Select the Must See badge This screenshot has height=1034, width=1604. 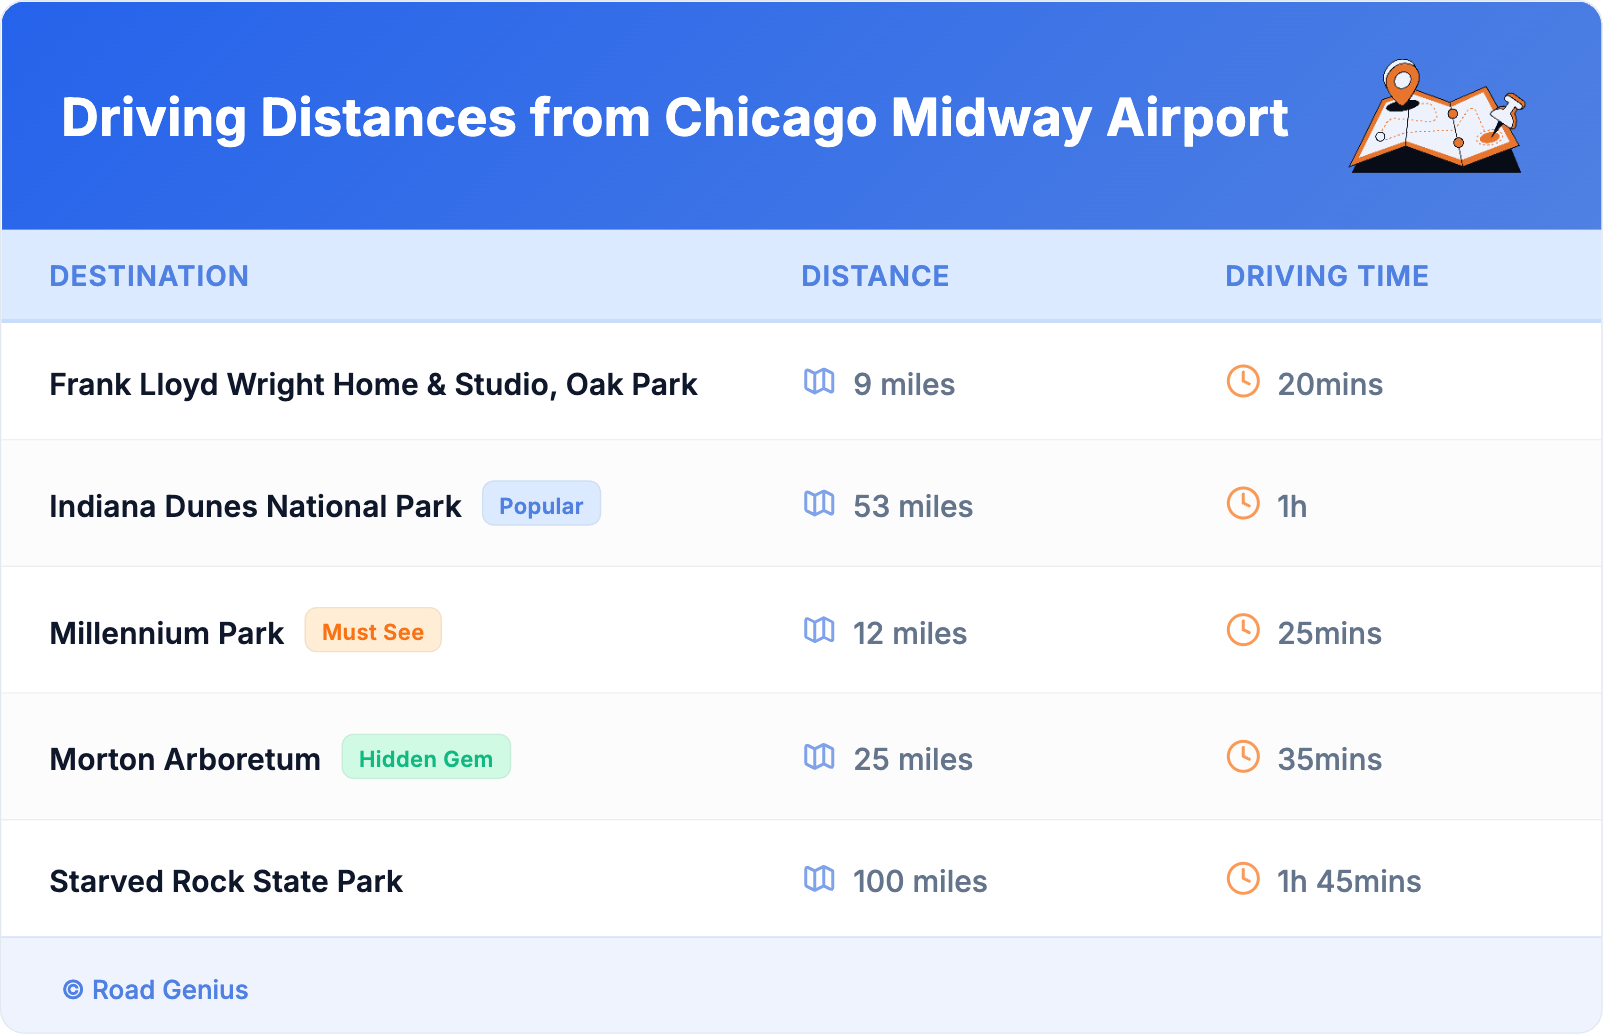(x=373, y=631)
